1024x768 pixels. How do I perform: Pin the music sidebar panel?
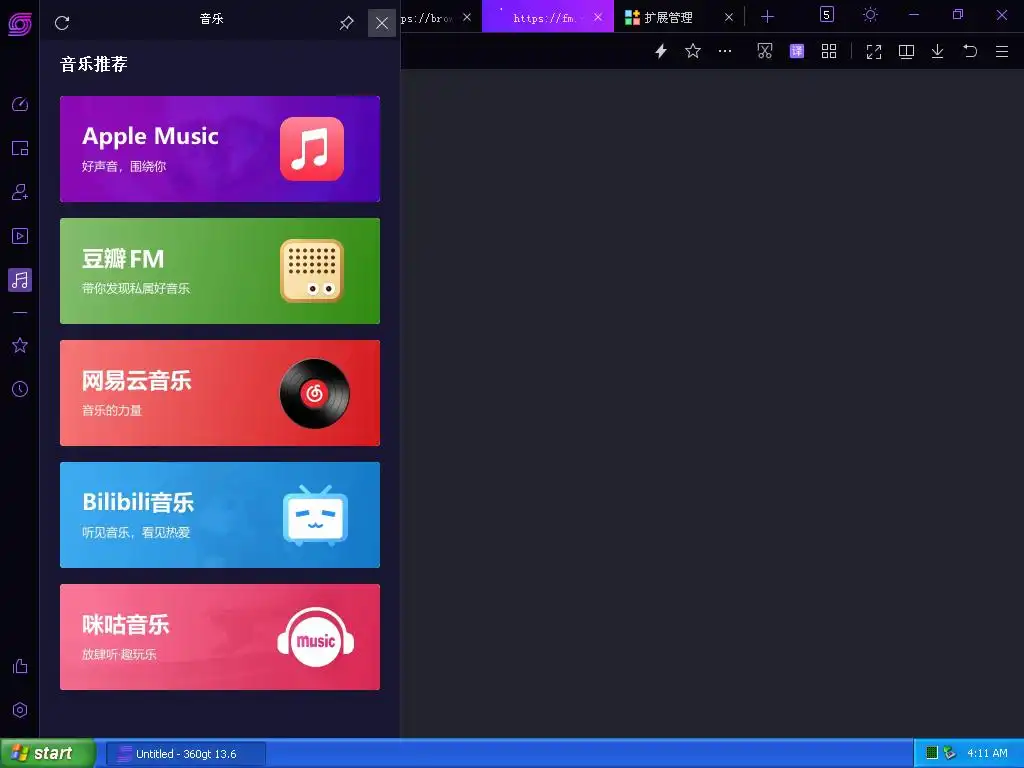346,23
